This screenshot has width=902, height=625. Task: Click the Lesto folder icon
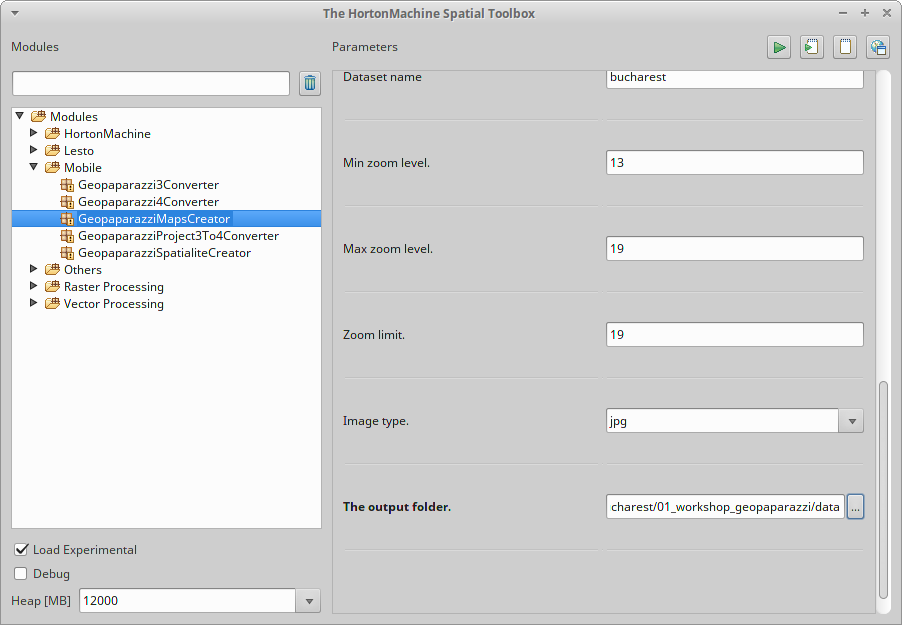click(52, 150)
